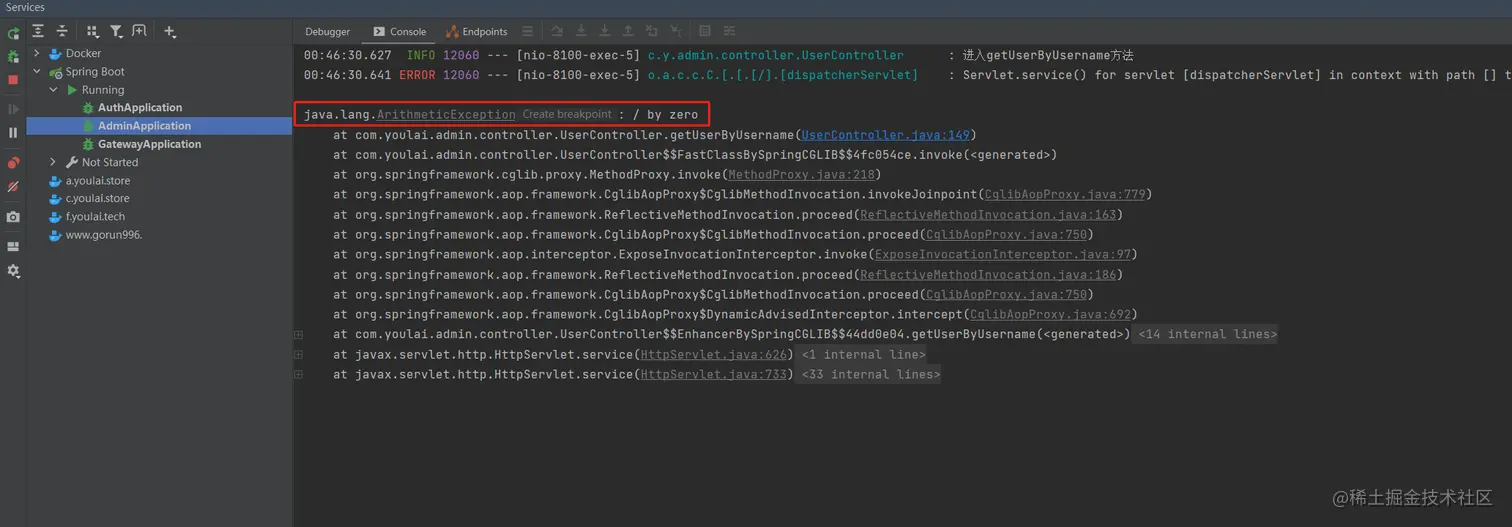Click the resume program icon
Viewport: 1512px width, 527px height.
tap(13, 109)
